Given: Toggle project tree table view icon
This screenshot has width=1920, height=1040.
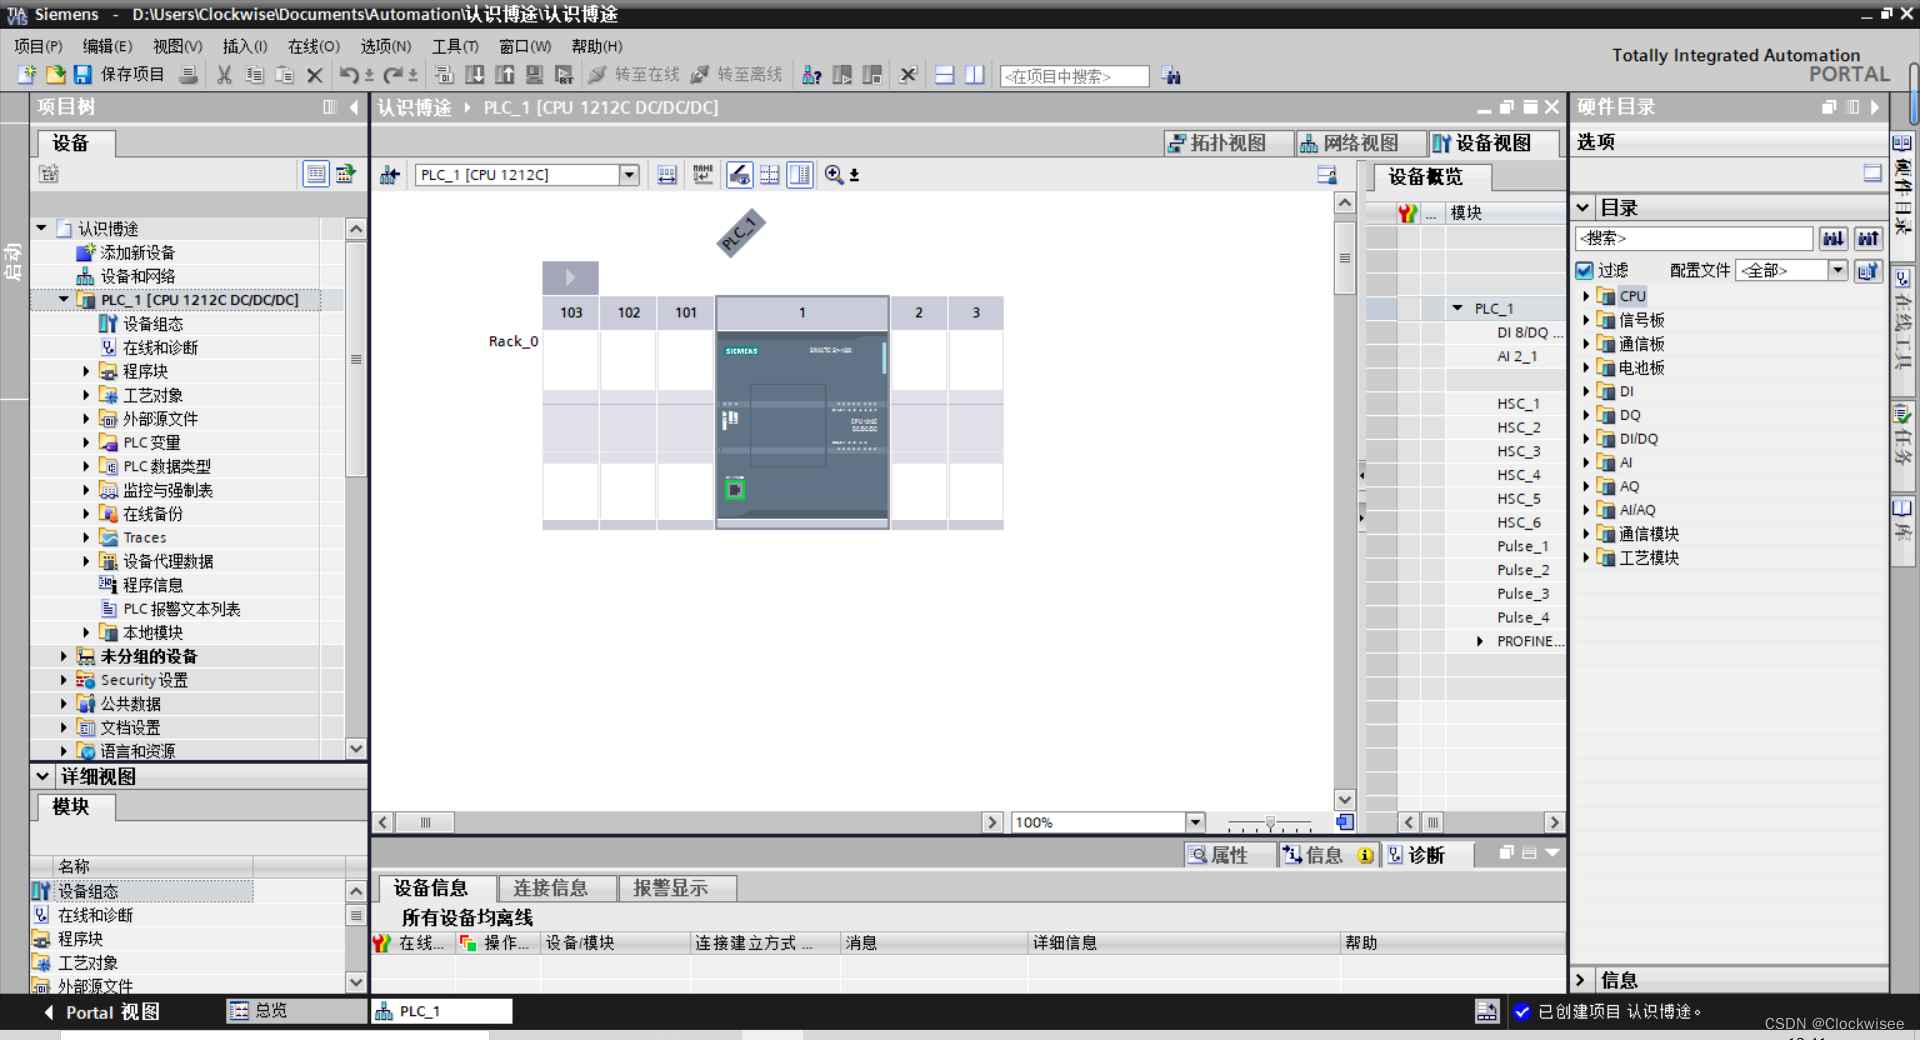Looking at the screenshot, I should click(316, 174).
